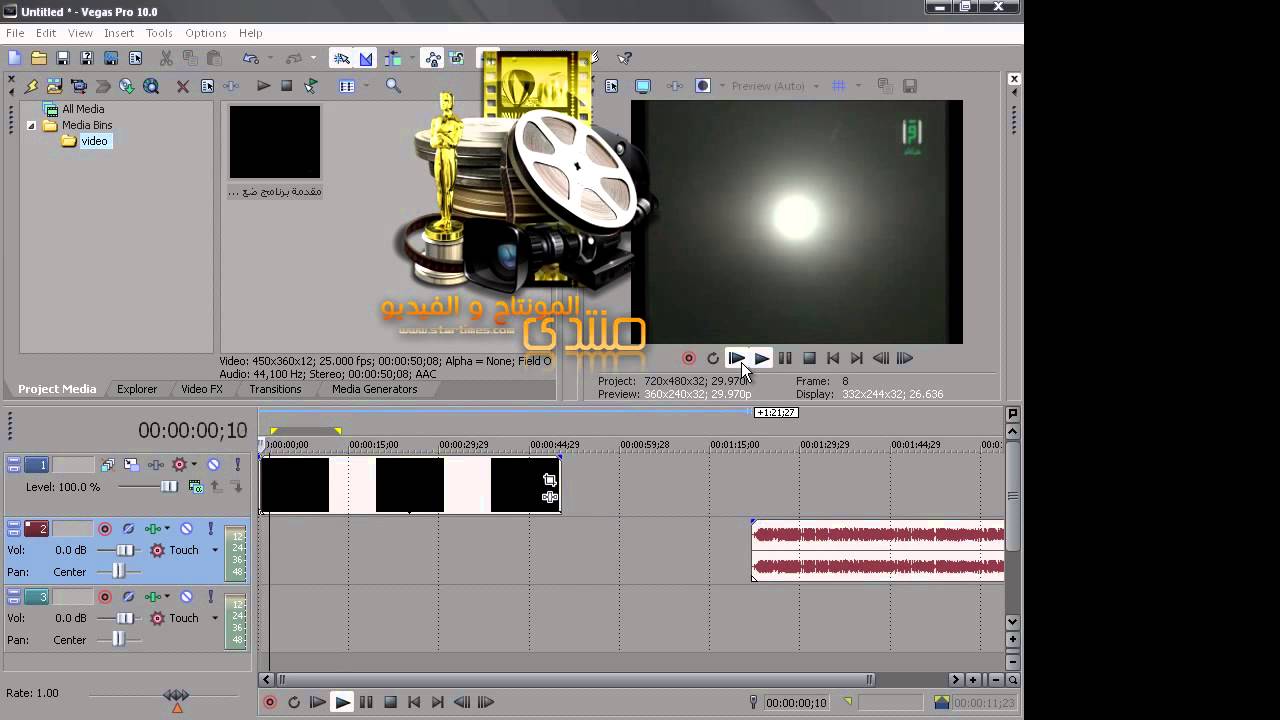Save project with the floppy disk icon
1280x720 pixels.
pyautogui.click(x=63, y=59)
